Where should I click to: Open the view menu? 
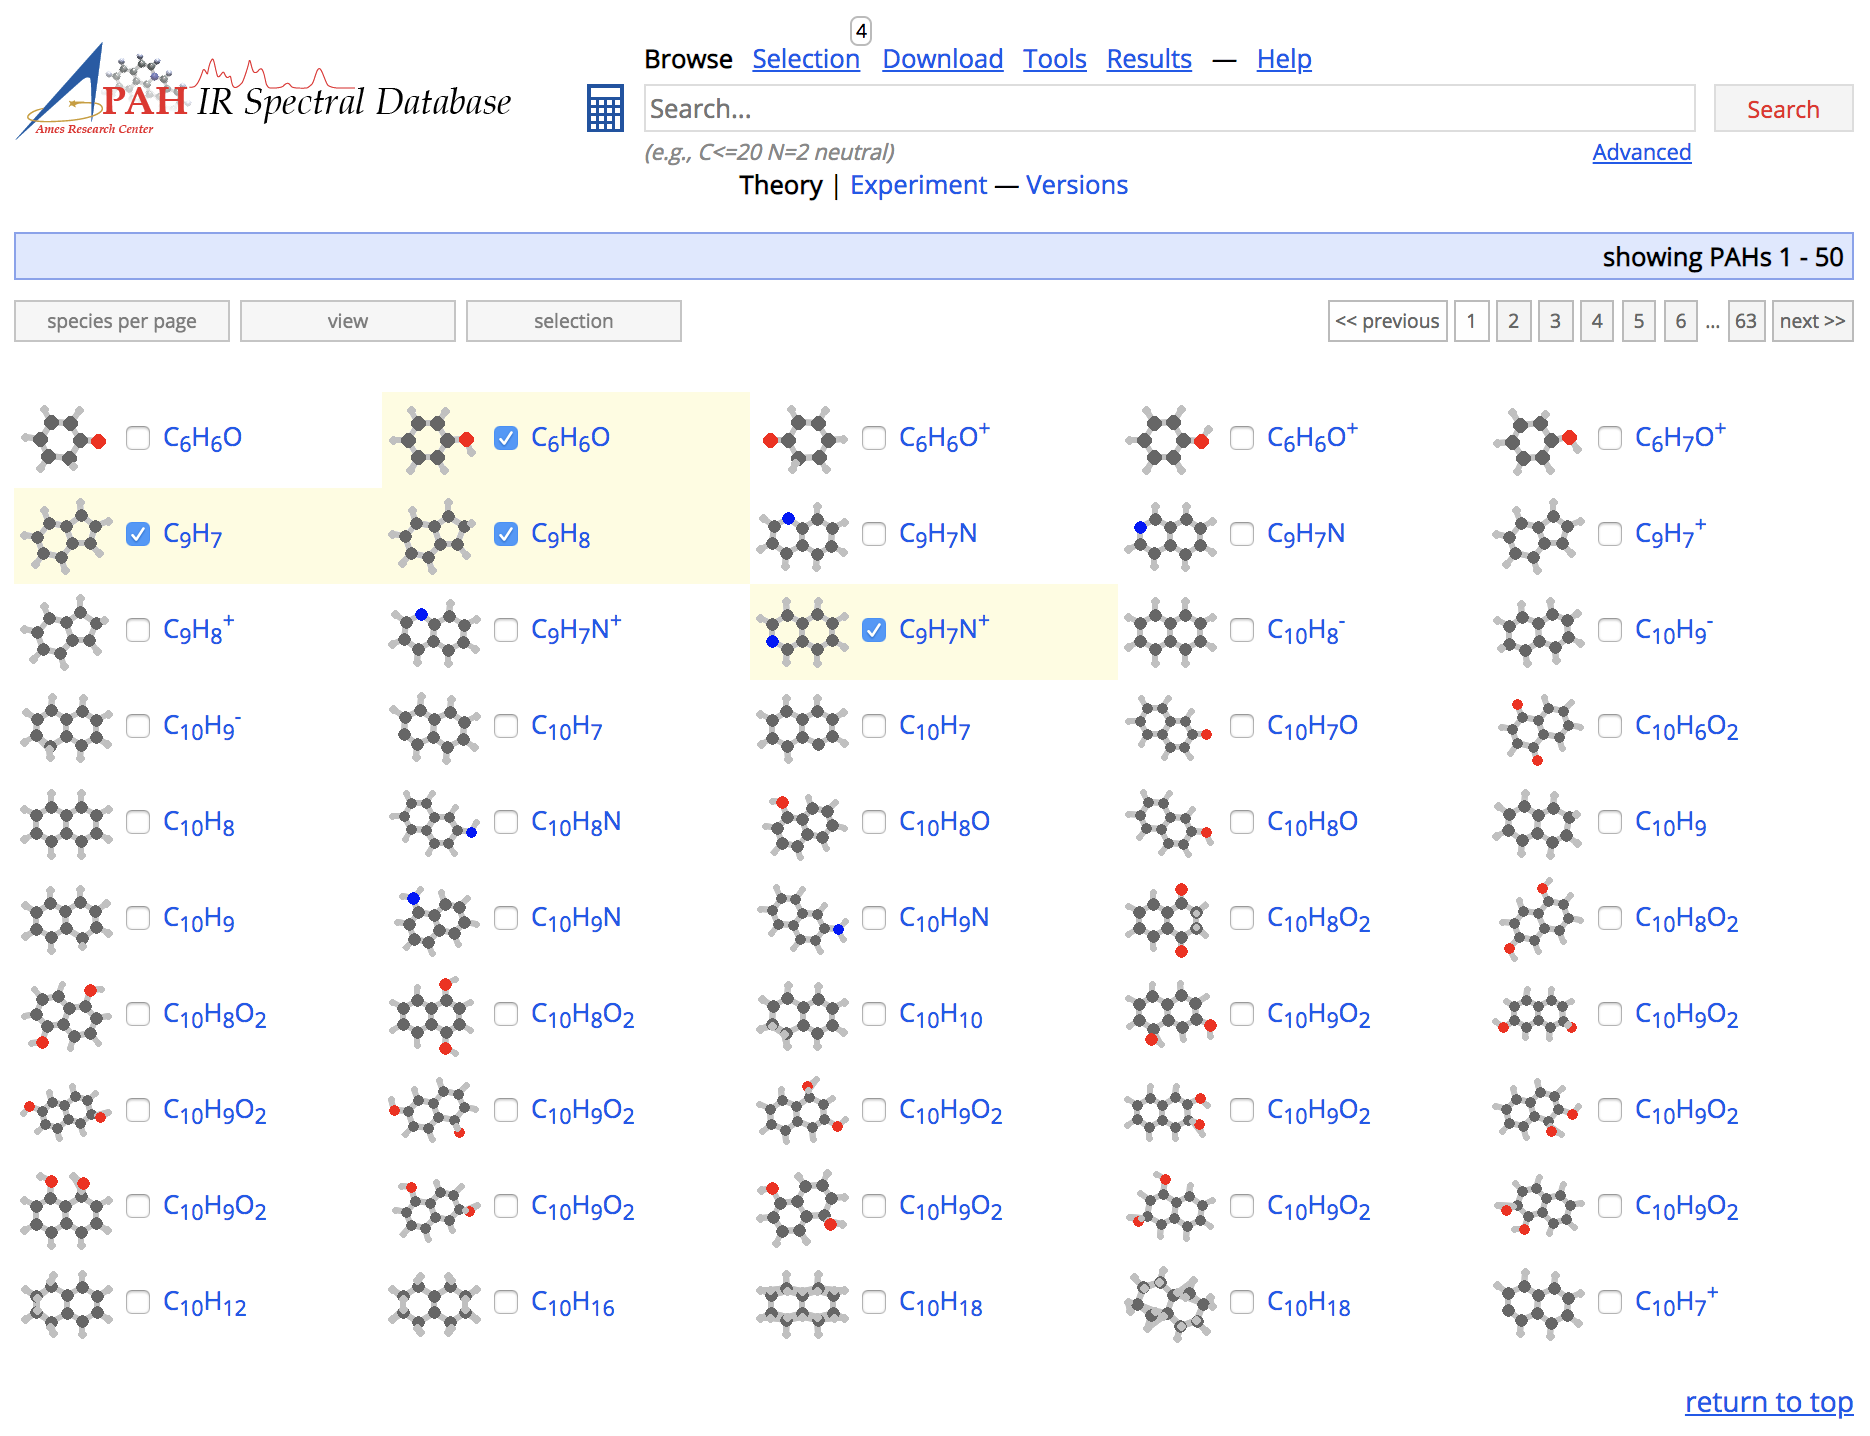pos(348,321)
